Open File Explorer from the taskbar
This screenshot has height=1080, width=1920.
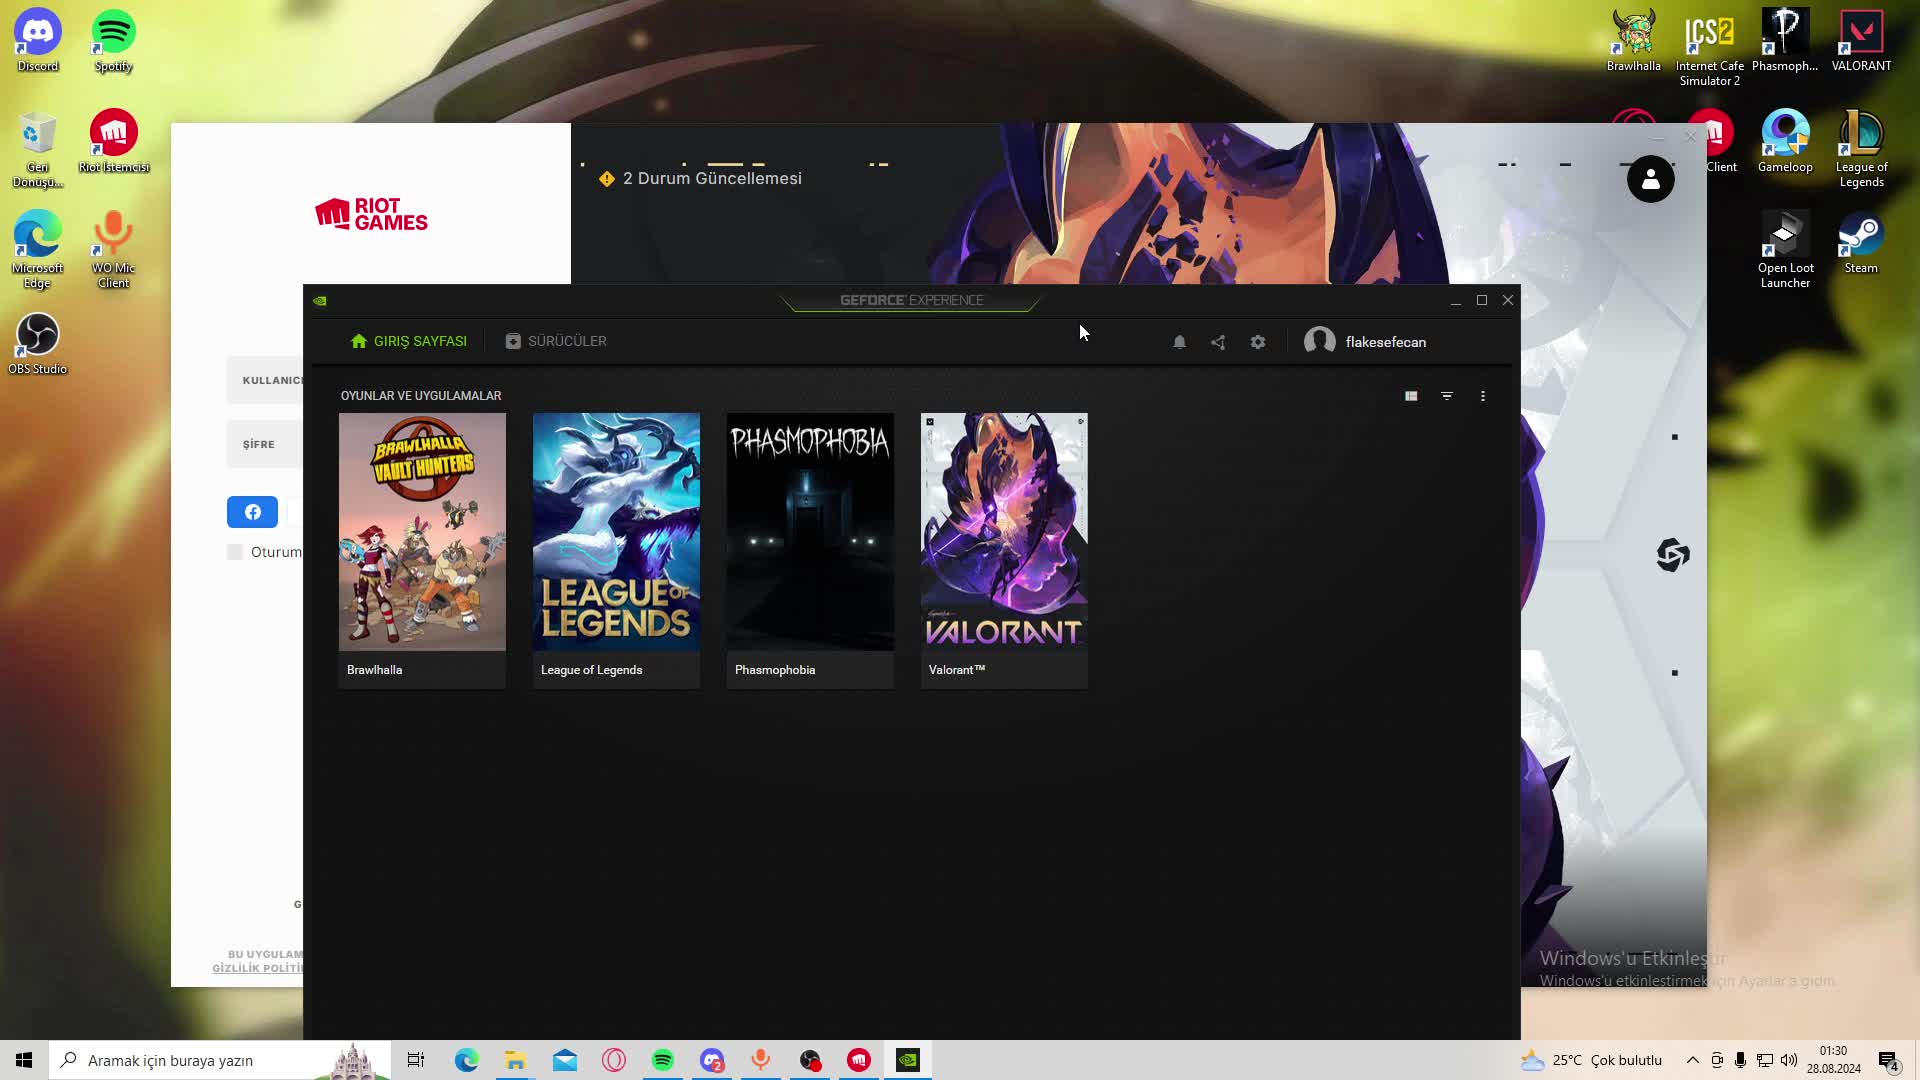coord(515,1060)
